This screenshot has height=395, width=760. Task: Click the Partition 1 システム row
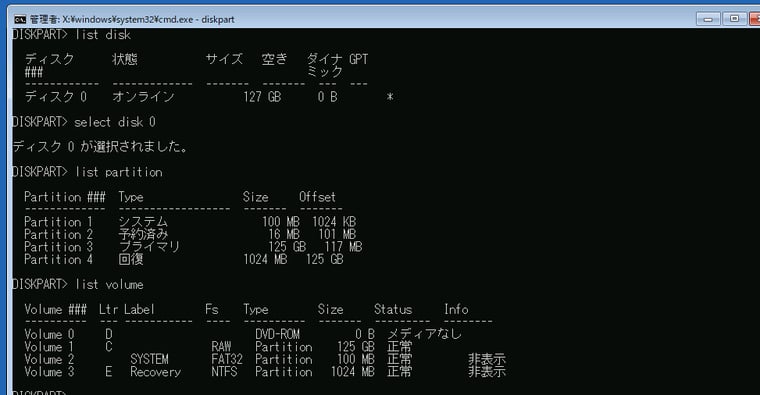pos(190,222)
